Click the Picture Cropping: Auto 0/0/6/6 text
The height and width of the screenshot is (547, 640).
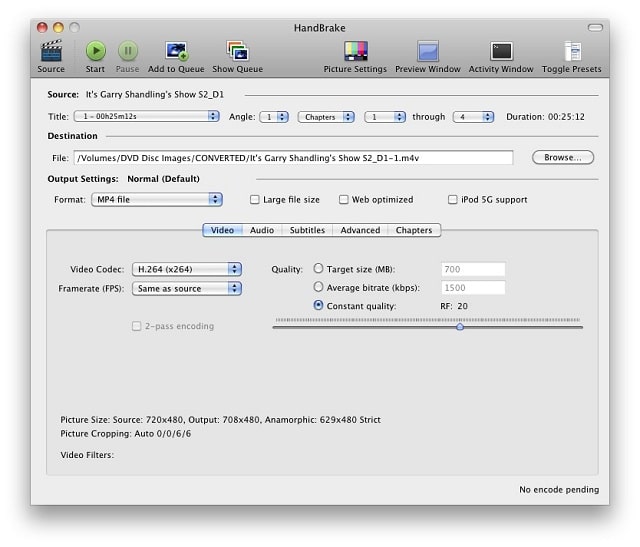126,434
